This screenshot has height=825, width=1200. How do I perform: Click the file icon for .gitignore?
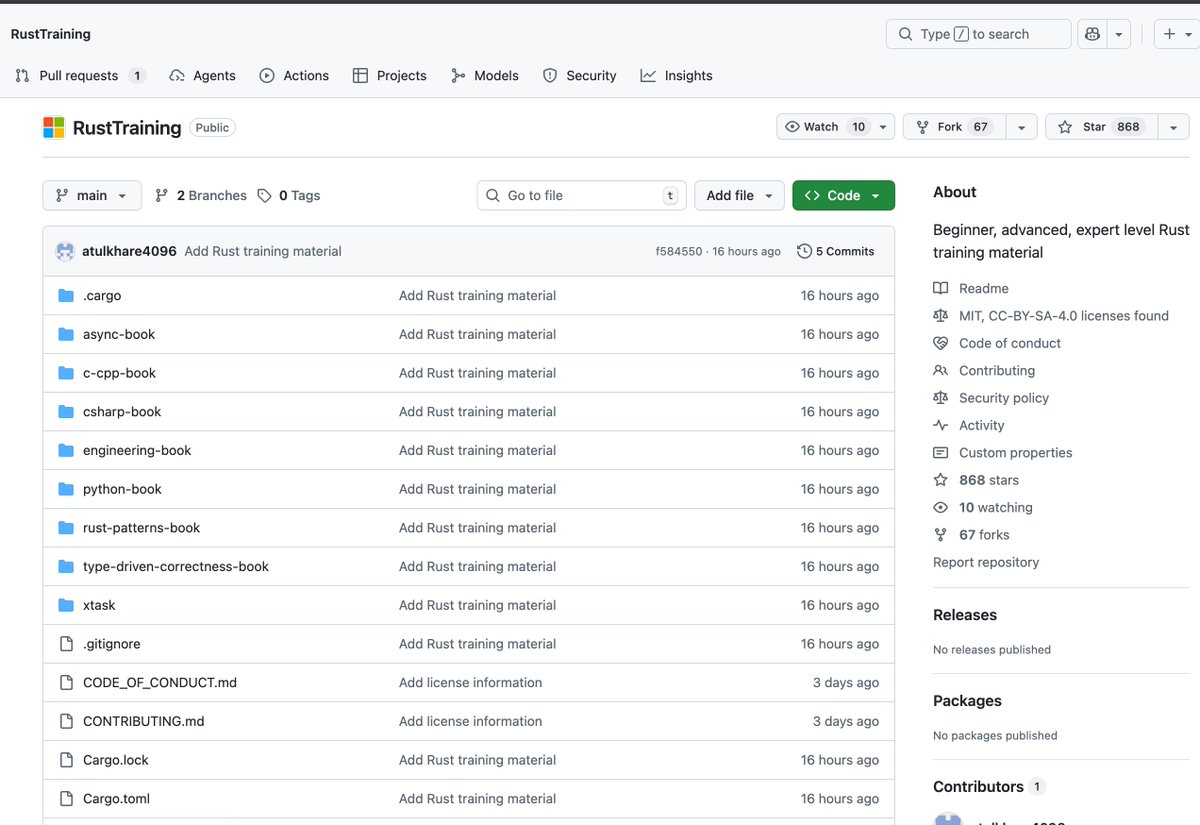(x=66, y=644)
